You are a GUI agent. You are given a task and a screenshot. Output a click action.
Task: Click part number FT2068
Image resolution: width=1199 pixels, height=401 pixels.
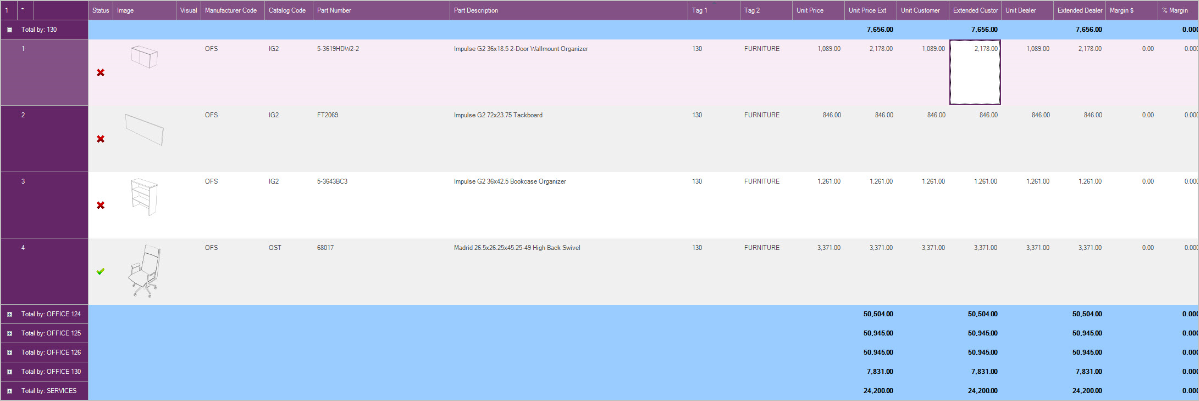pyautogui.click(x=327, y=115)
